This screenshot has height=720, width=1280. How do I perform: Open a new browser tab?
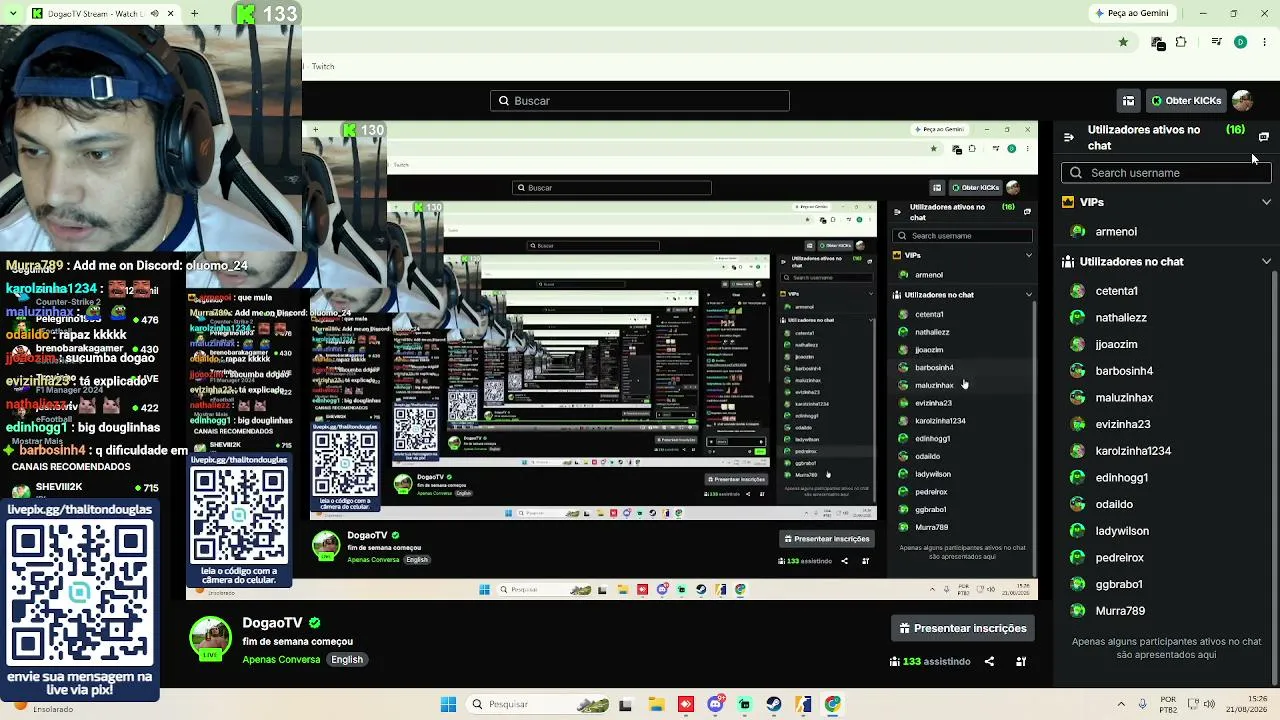(194, 14)
